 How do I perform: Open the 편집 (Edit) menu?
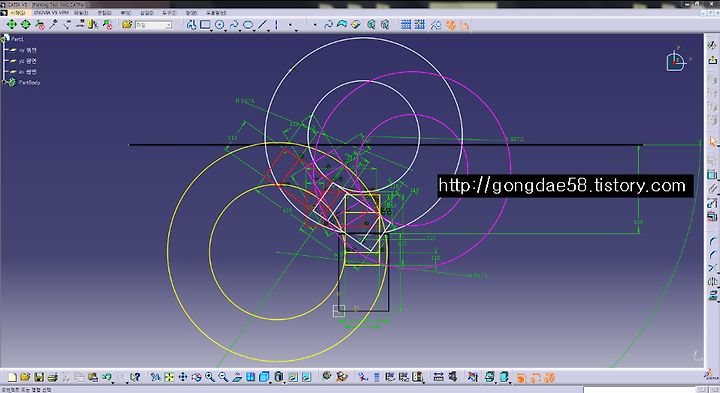click(104, 13)
